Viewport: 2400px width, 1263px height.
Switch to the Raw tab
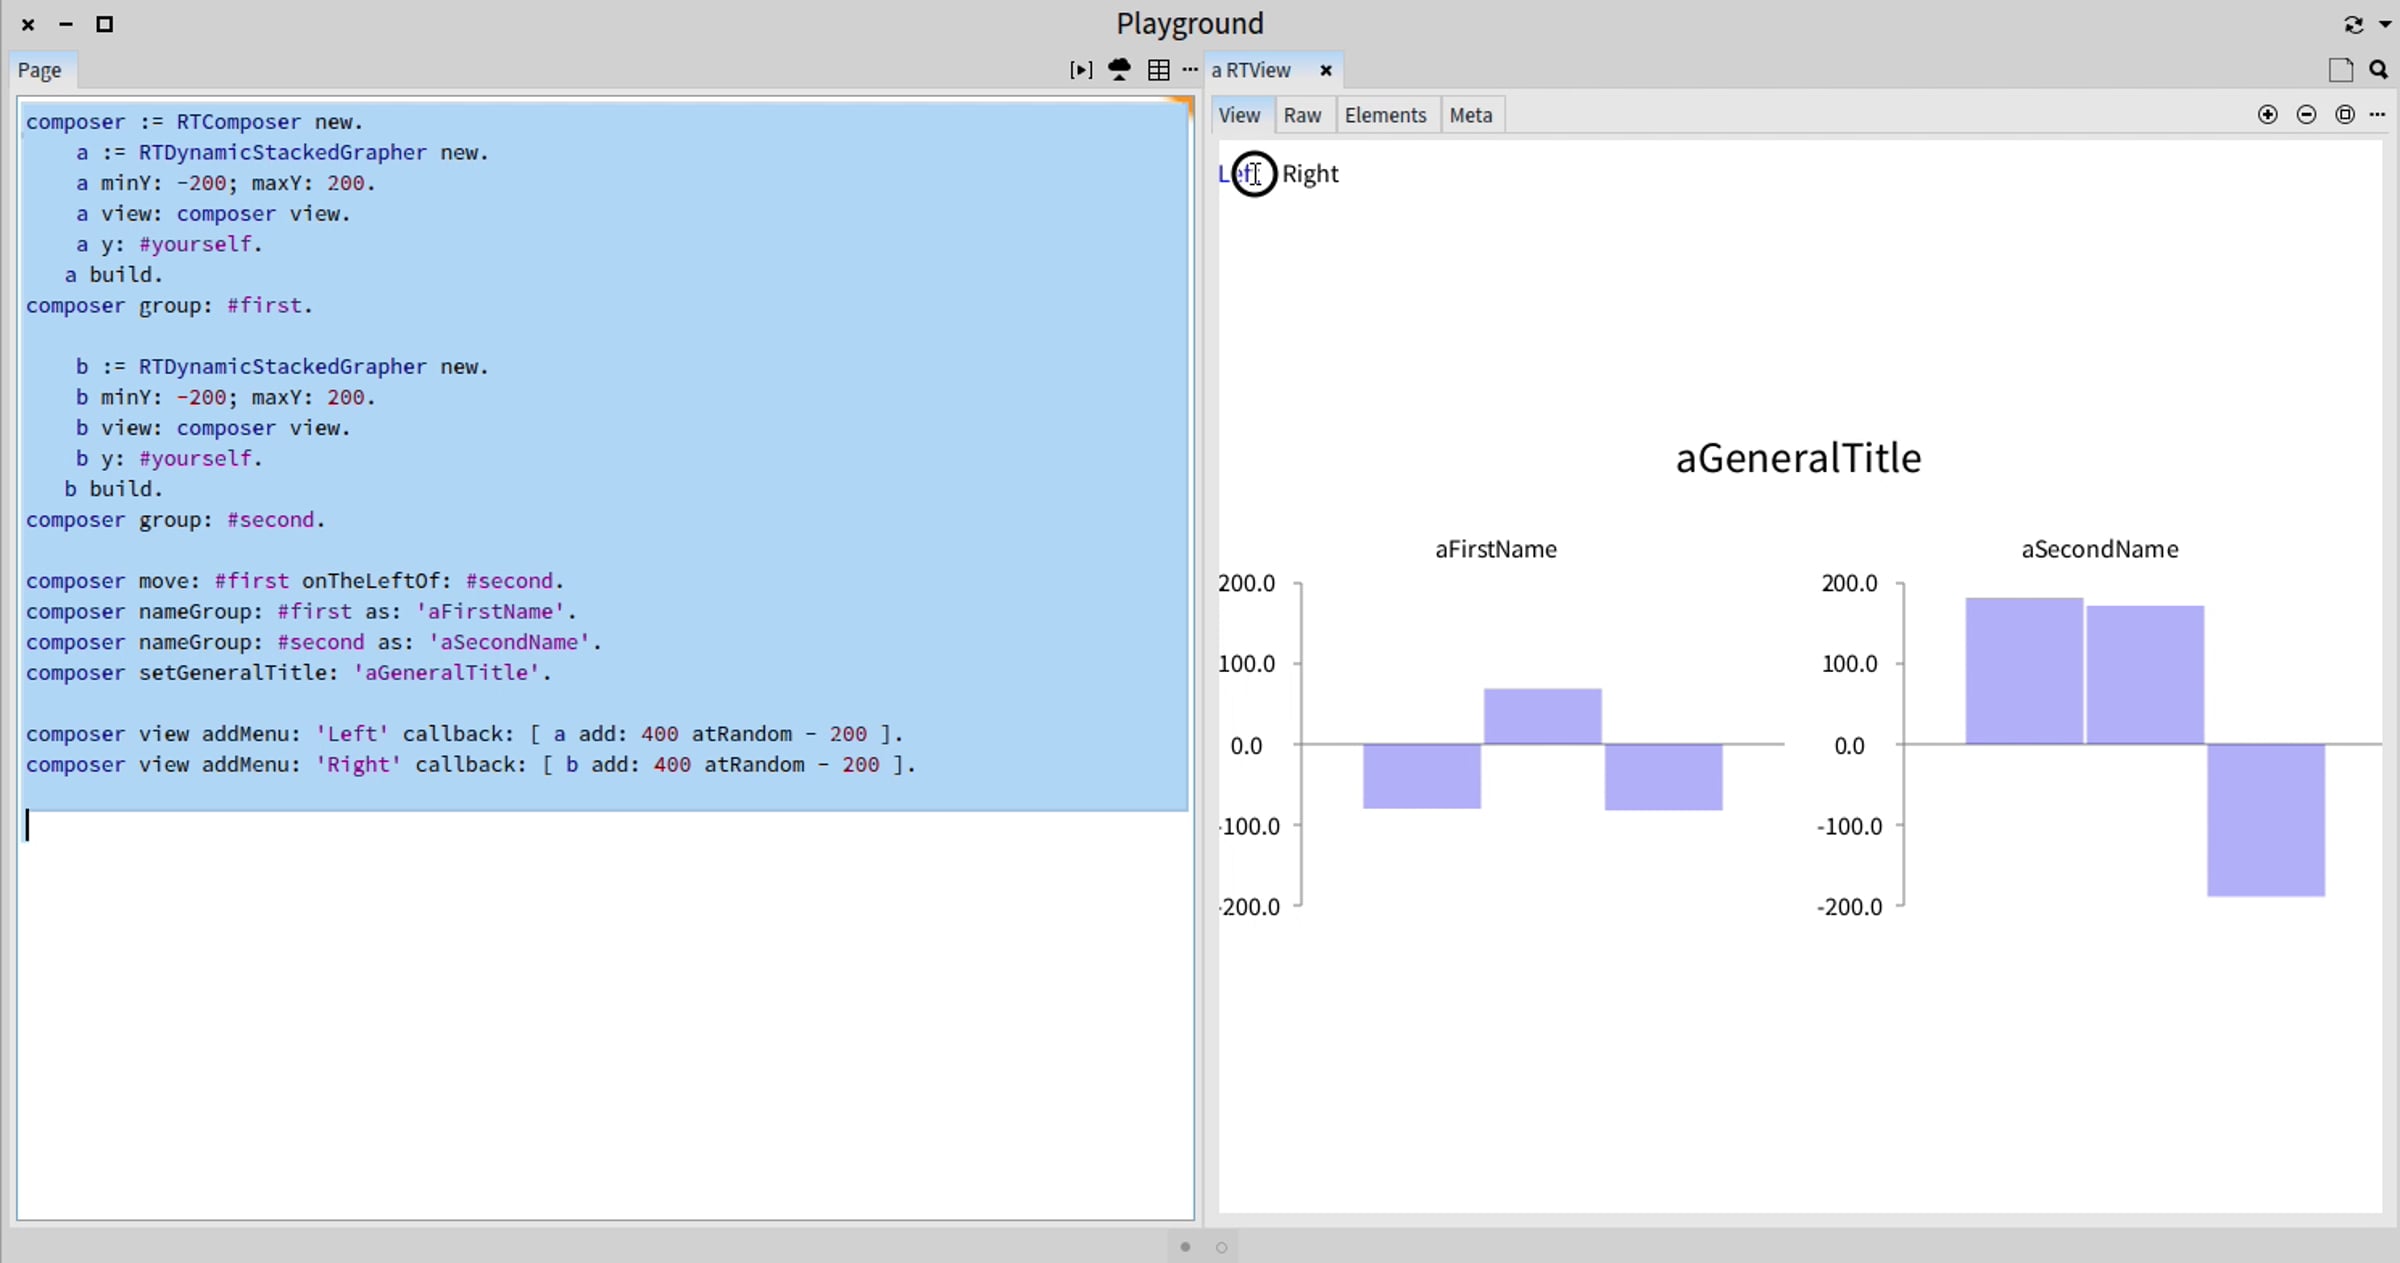coord(1302,115)
